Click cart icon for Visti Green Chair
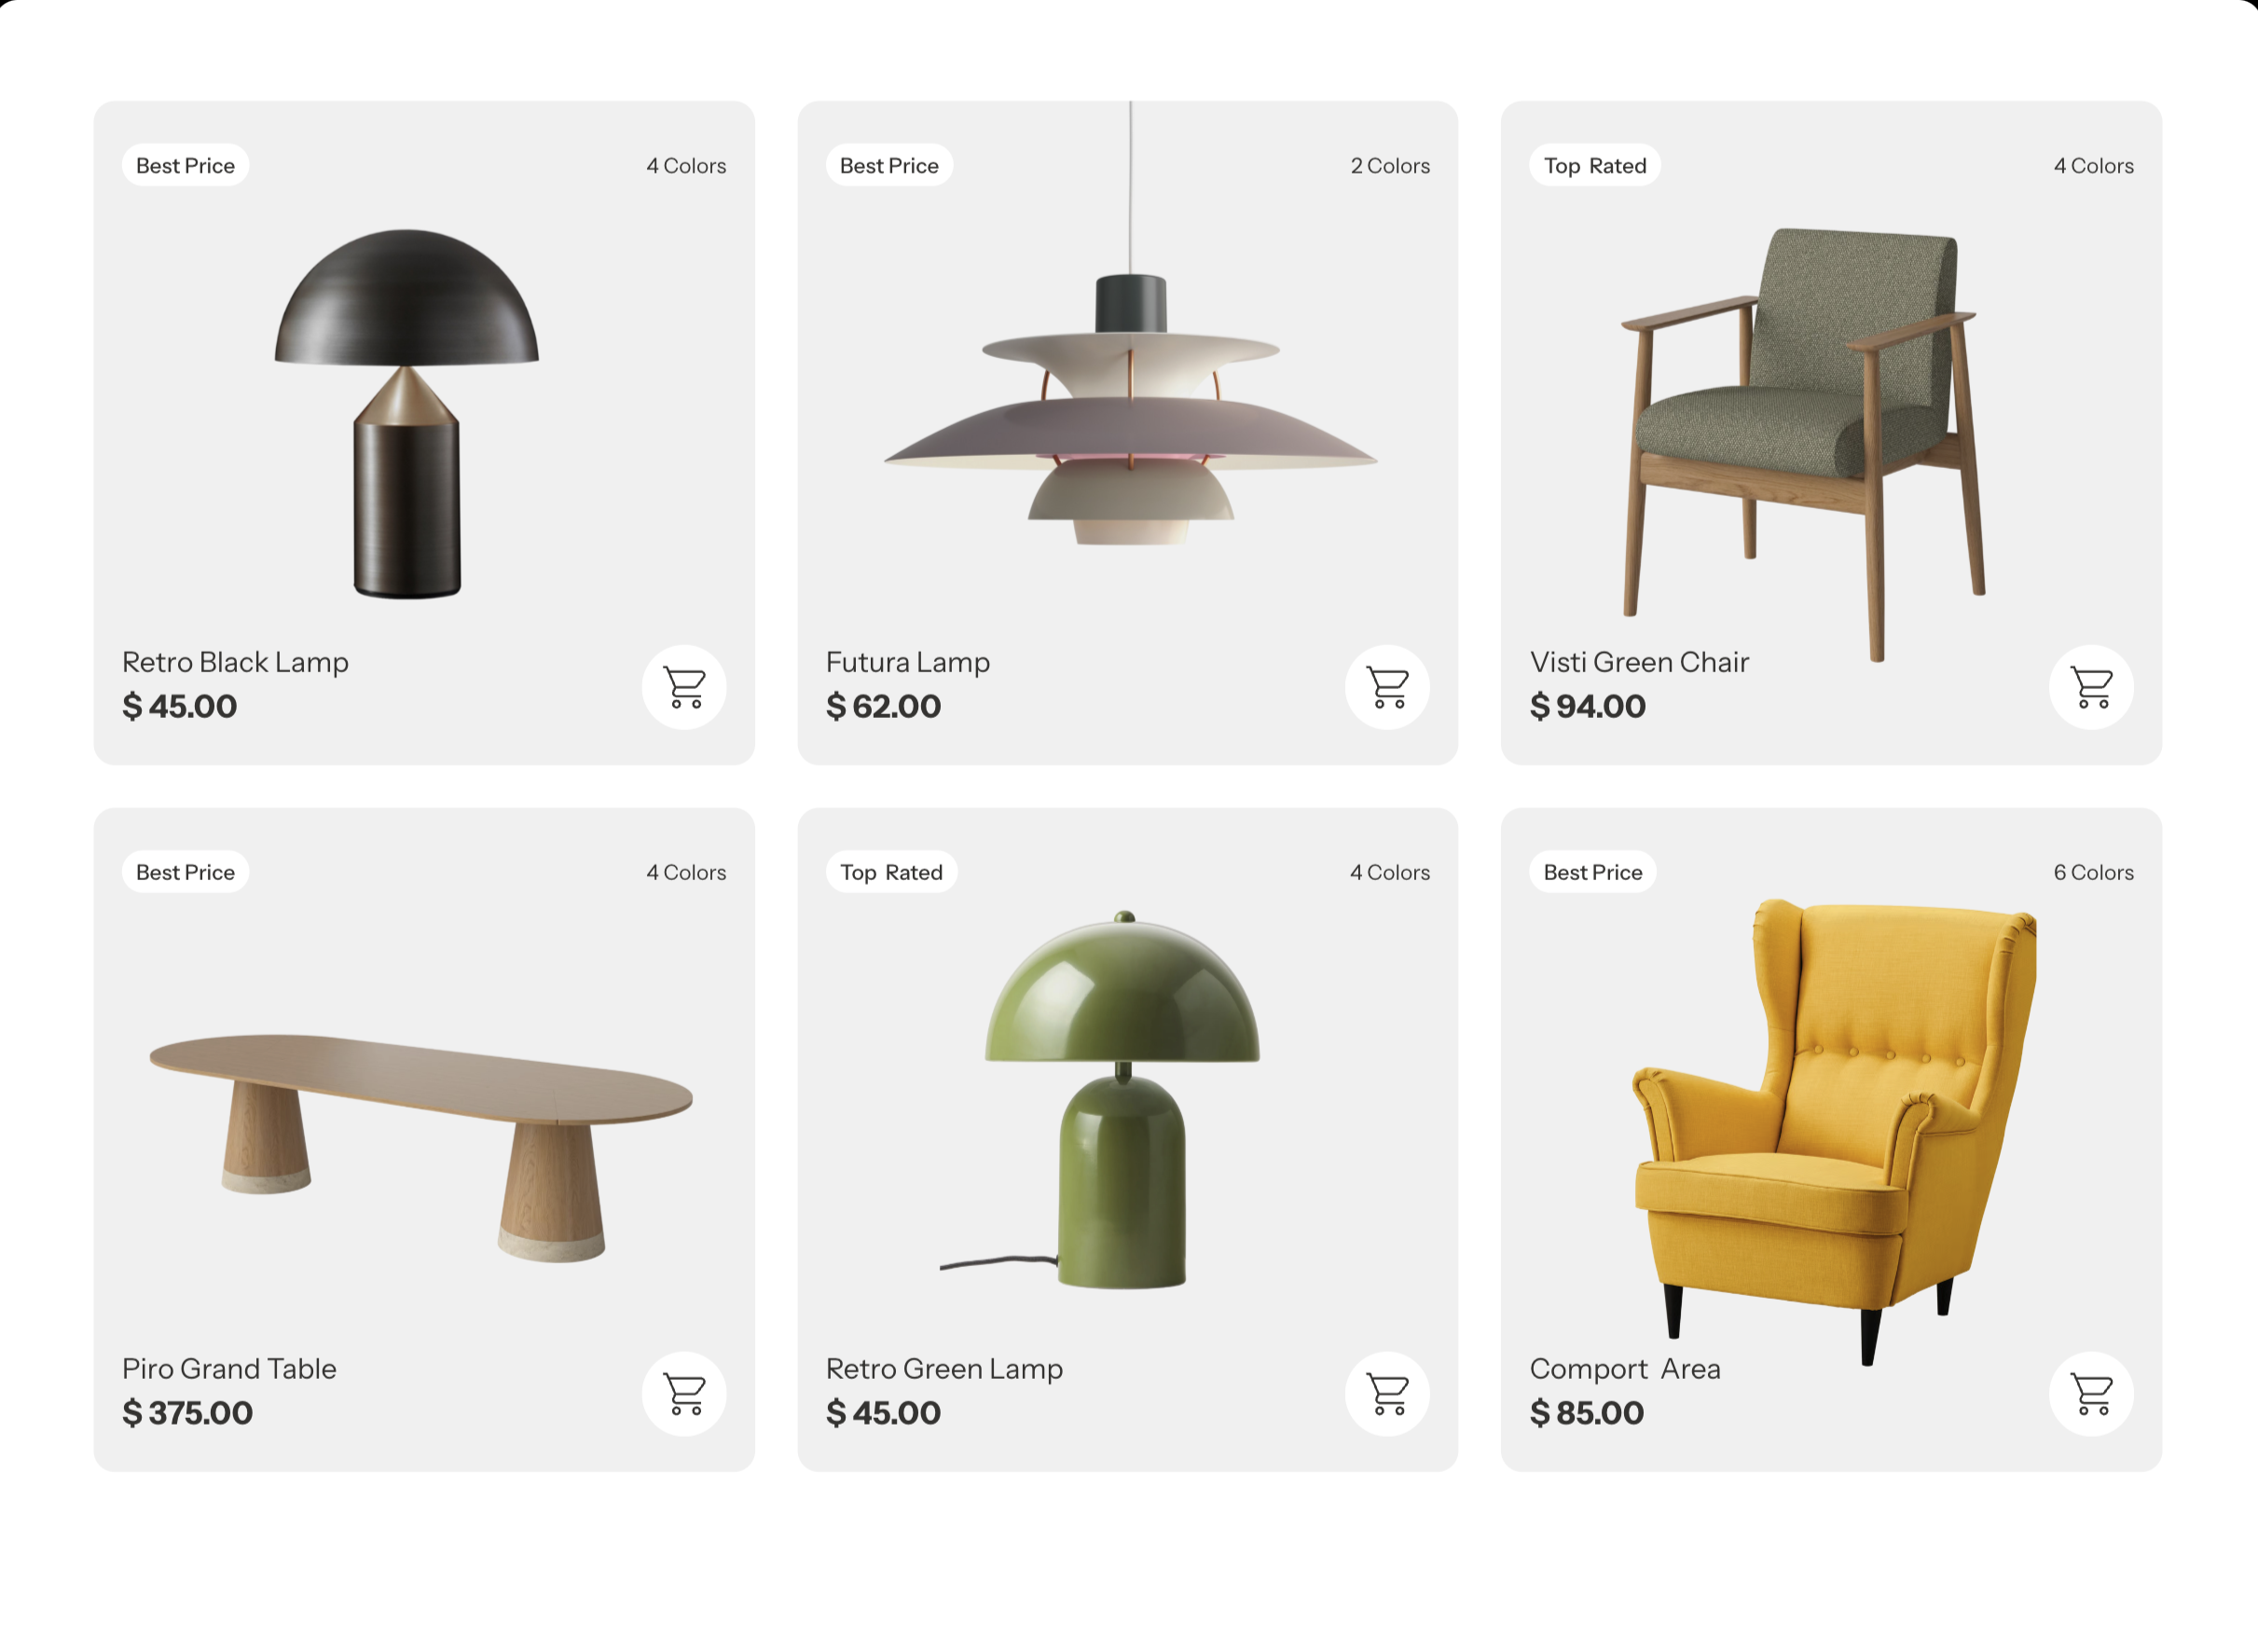This screenshot has width=2258, height=1652. 2091,687
